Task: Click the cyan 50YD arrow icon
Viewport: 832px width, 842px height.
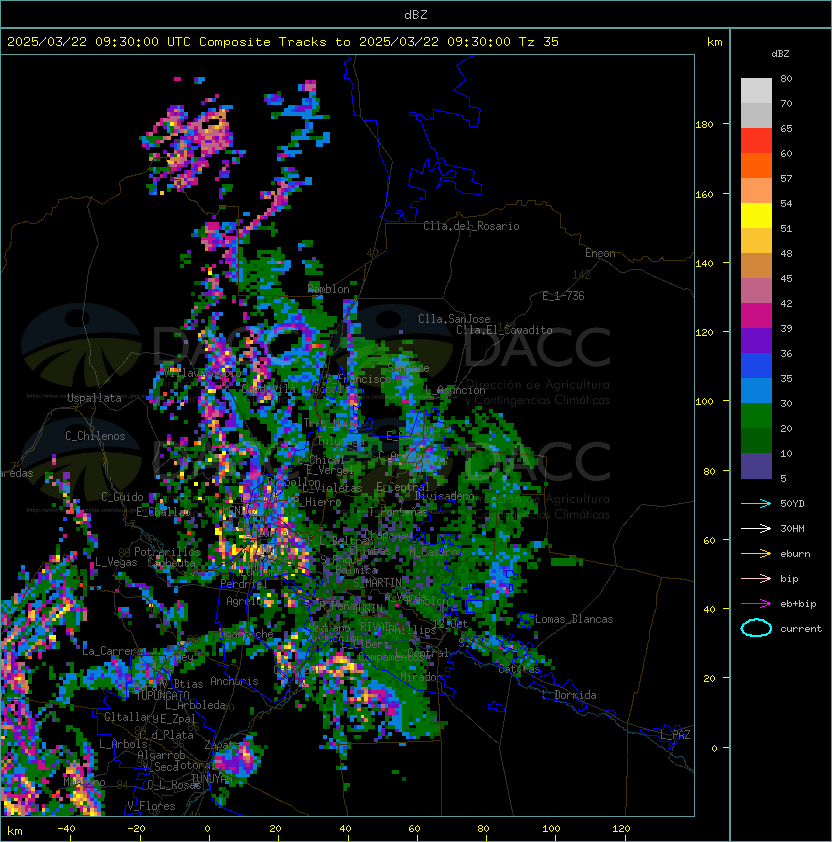Action: pos(756,503)
